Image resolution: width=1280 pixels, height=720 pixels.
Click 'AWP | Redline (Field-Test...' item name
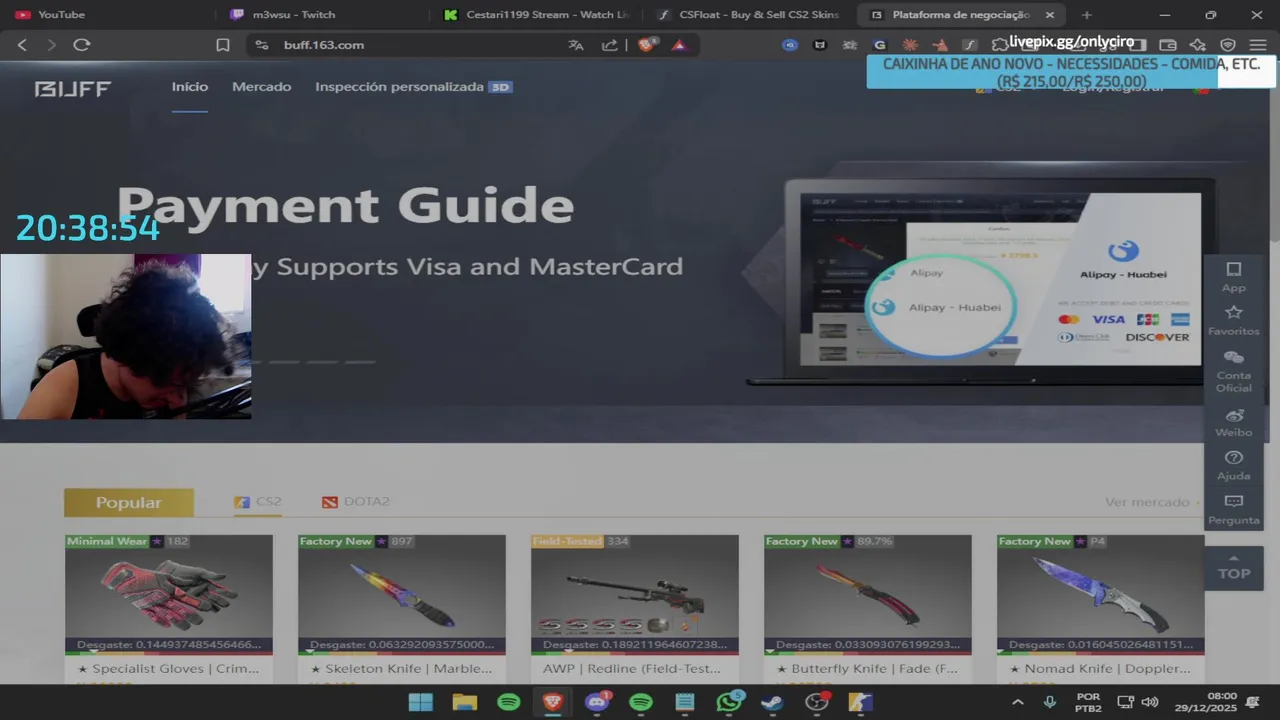(x=632, y=669)
